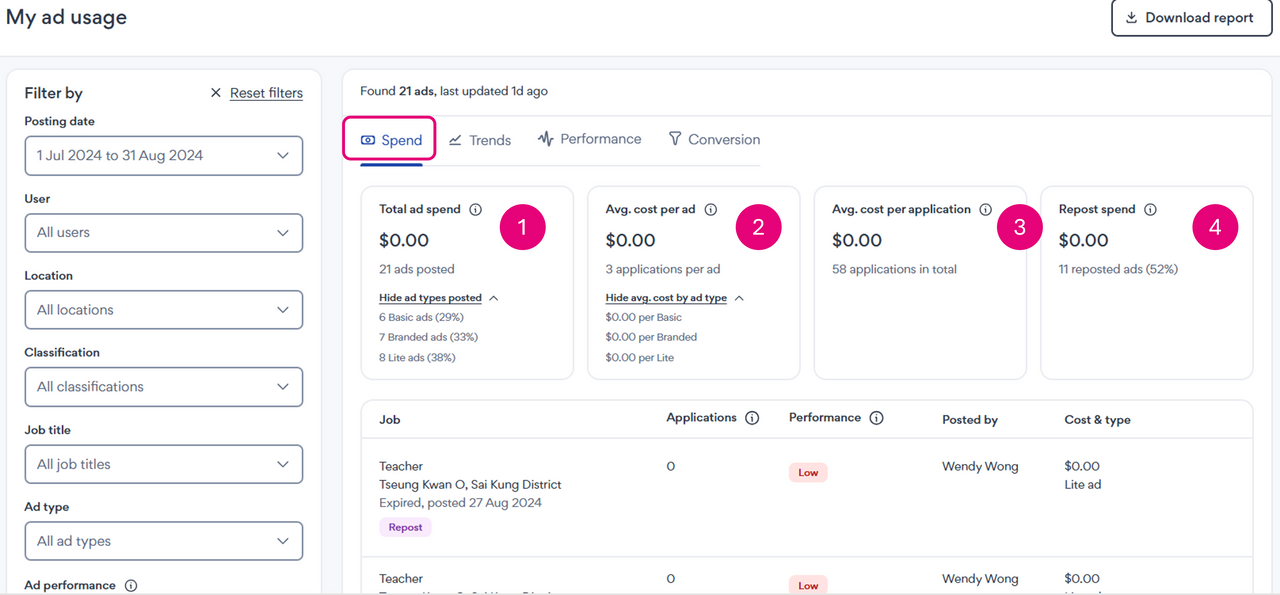Viewport: 1280px width, 595px height.
Task: Click the Download report button
Action: click(x=1190, y=18)
